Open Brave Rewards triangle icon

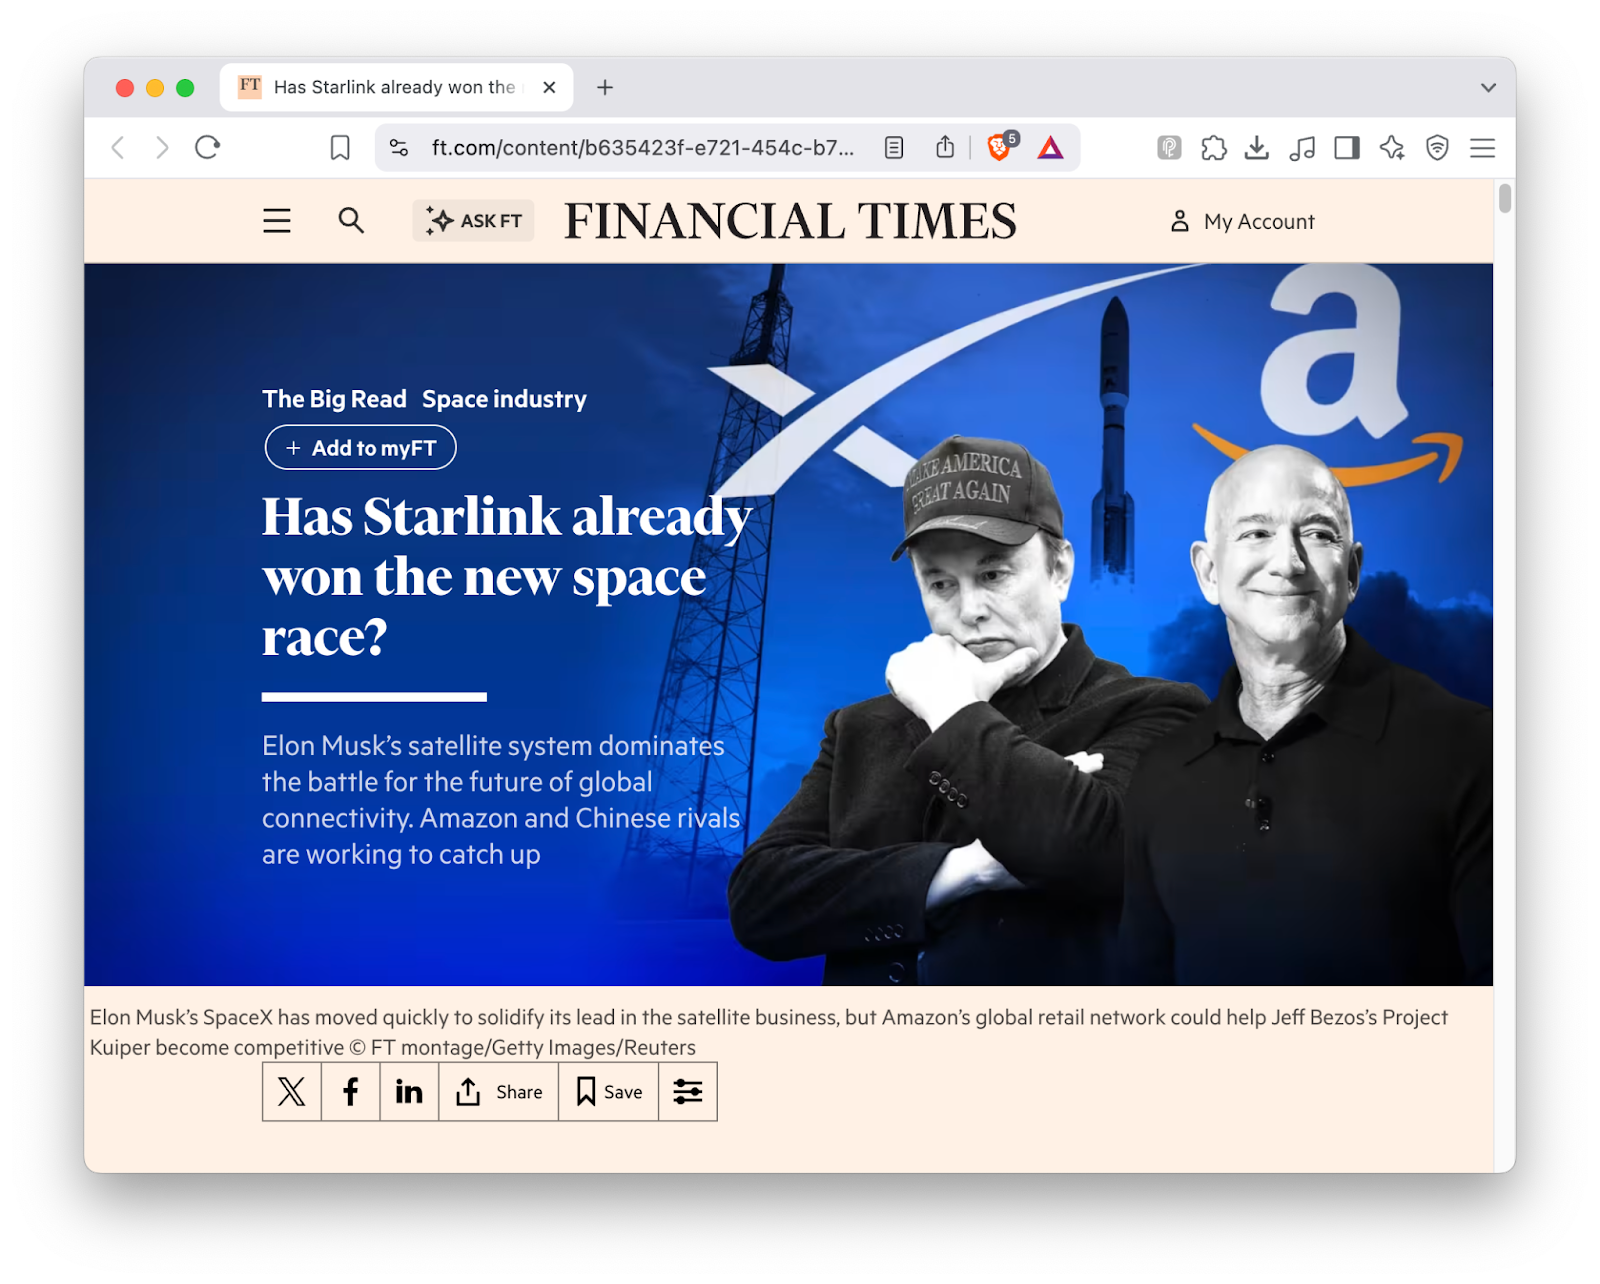tap(1050, 148)
